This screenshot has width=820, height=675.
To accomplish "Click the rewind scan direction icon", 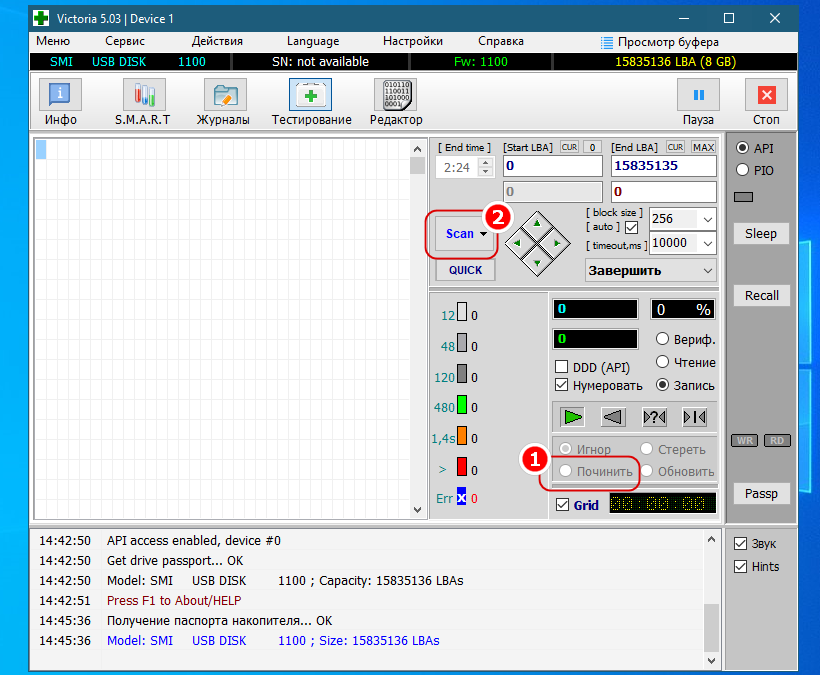I will (613, 416).
